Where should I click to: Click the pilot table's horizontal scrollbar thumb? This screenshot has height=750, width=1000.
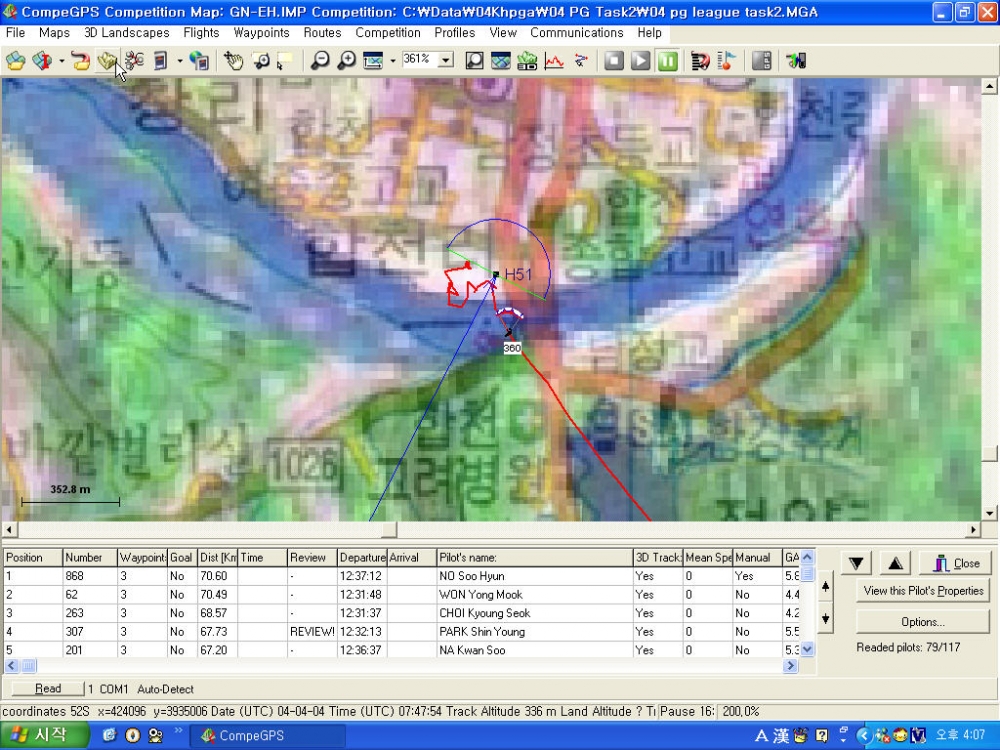(29, 666)
